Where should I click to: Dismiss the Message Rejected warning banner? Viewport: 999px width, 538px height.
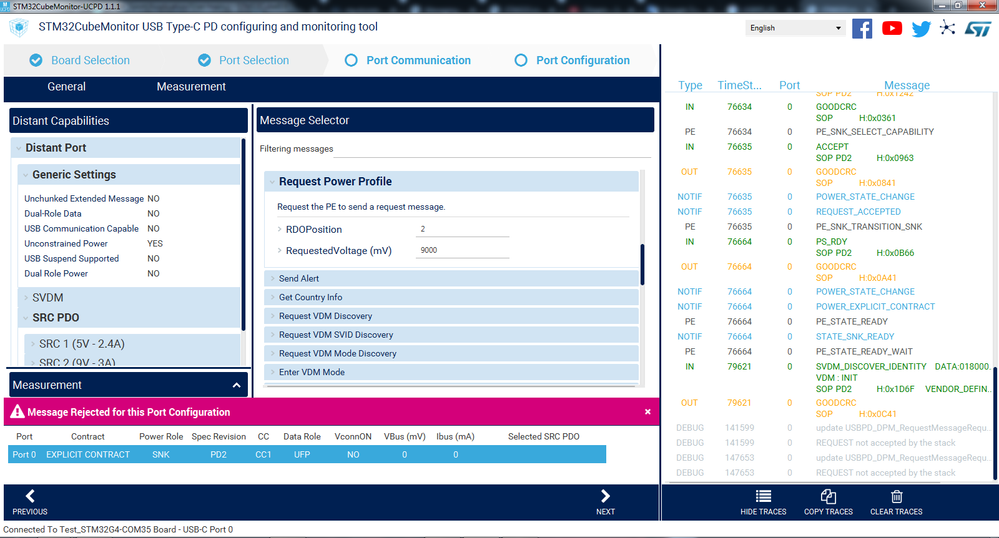coord(647,412)
